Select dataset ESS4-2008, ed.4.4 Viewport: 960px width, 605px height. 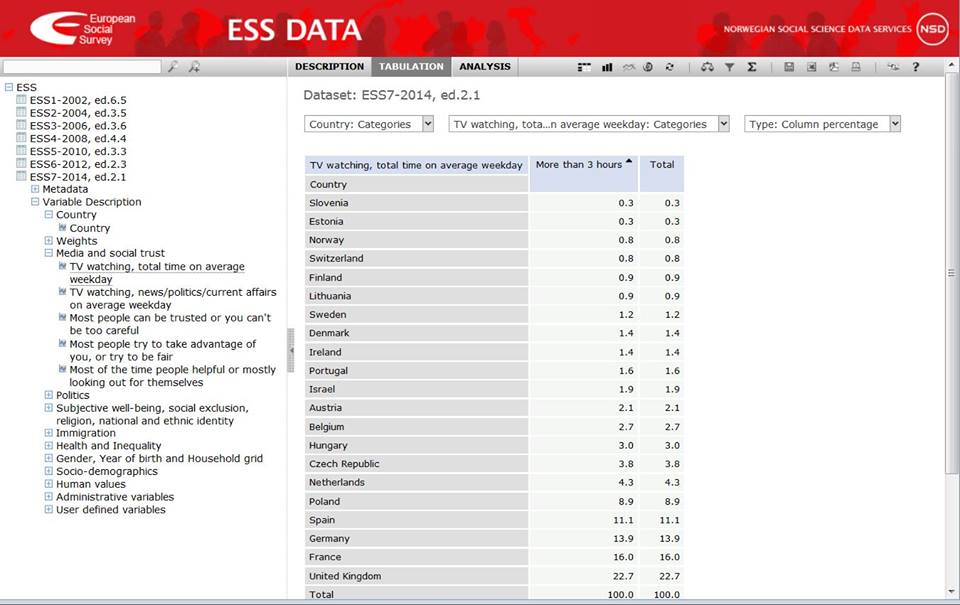[x=78, y=138]
